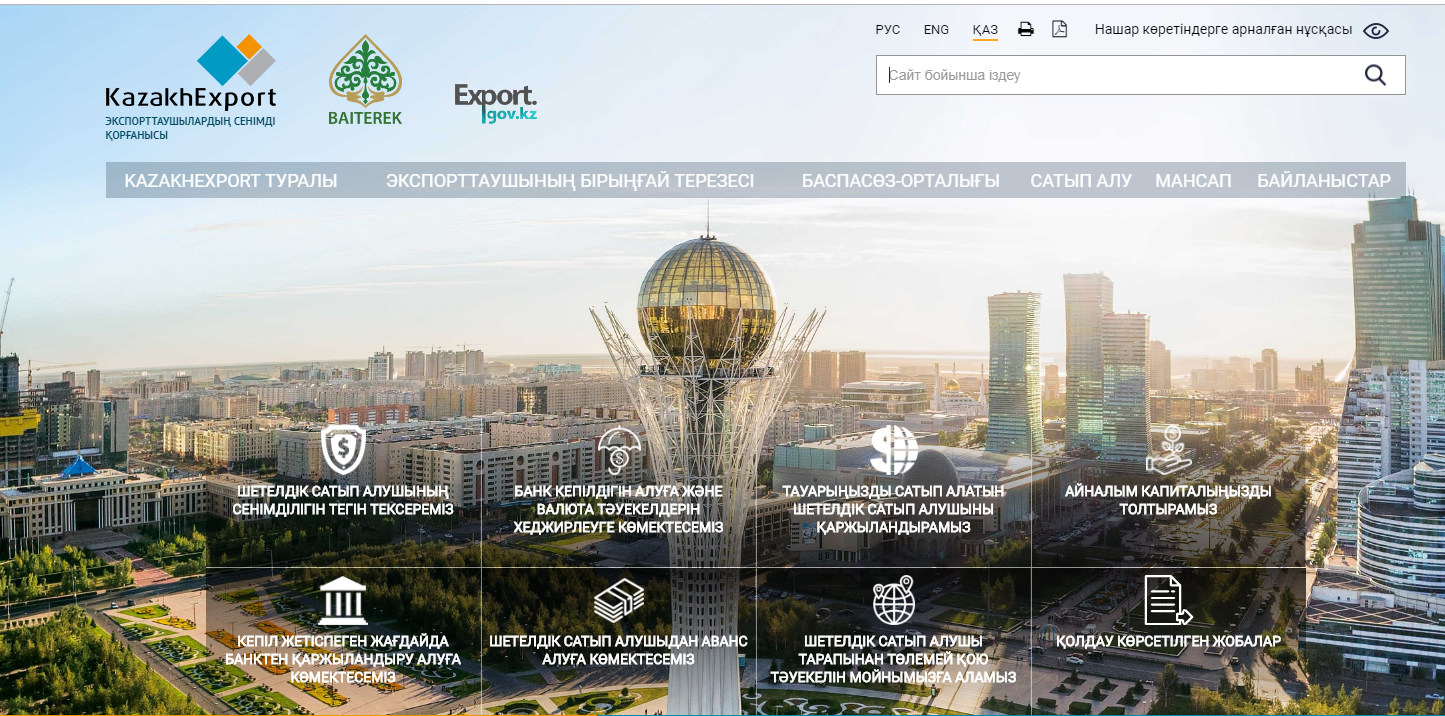Open the БАЙЛАНЫСТАР contacts link
This screenshot has height=716, width=1445.
pos(1323,181)
